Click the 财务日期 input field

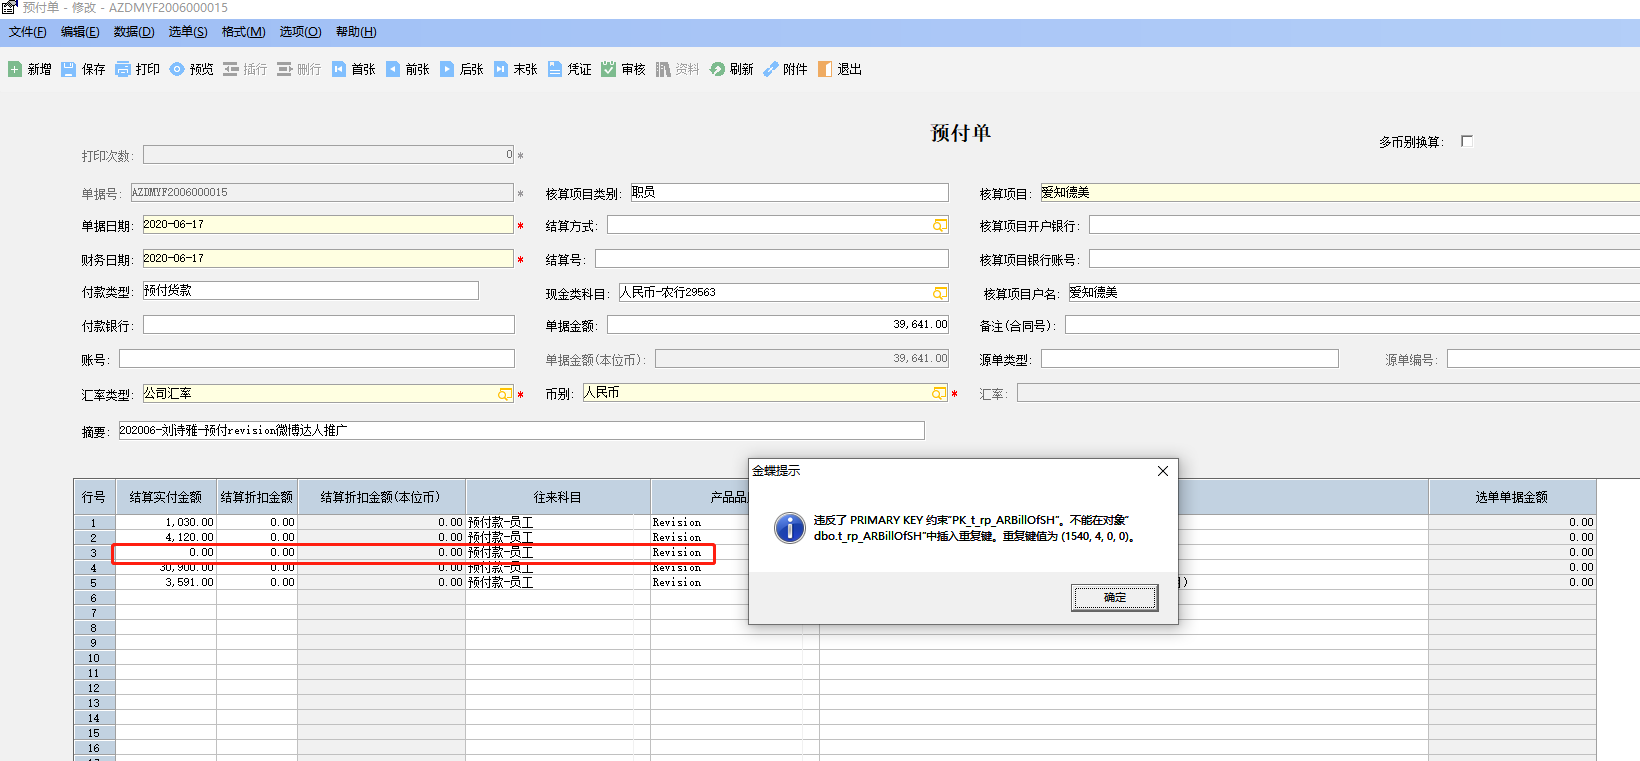click(328, 259)
